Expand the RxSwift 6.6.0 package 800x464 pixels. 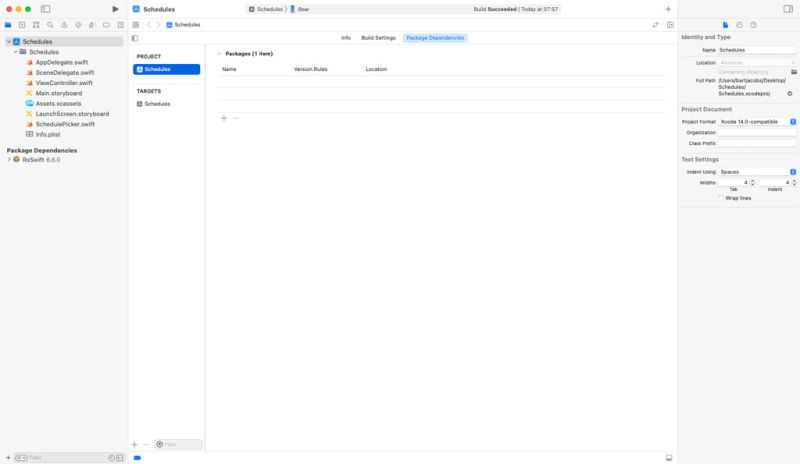tap(9, 160)
